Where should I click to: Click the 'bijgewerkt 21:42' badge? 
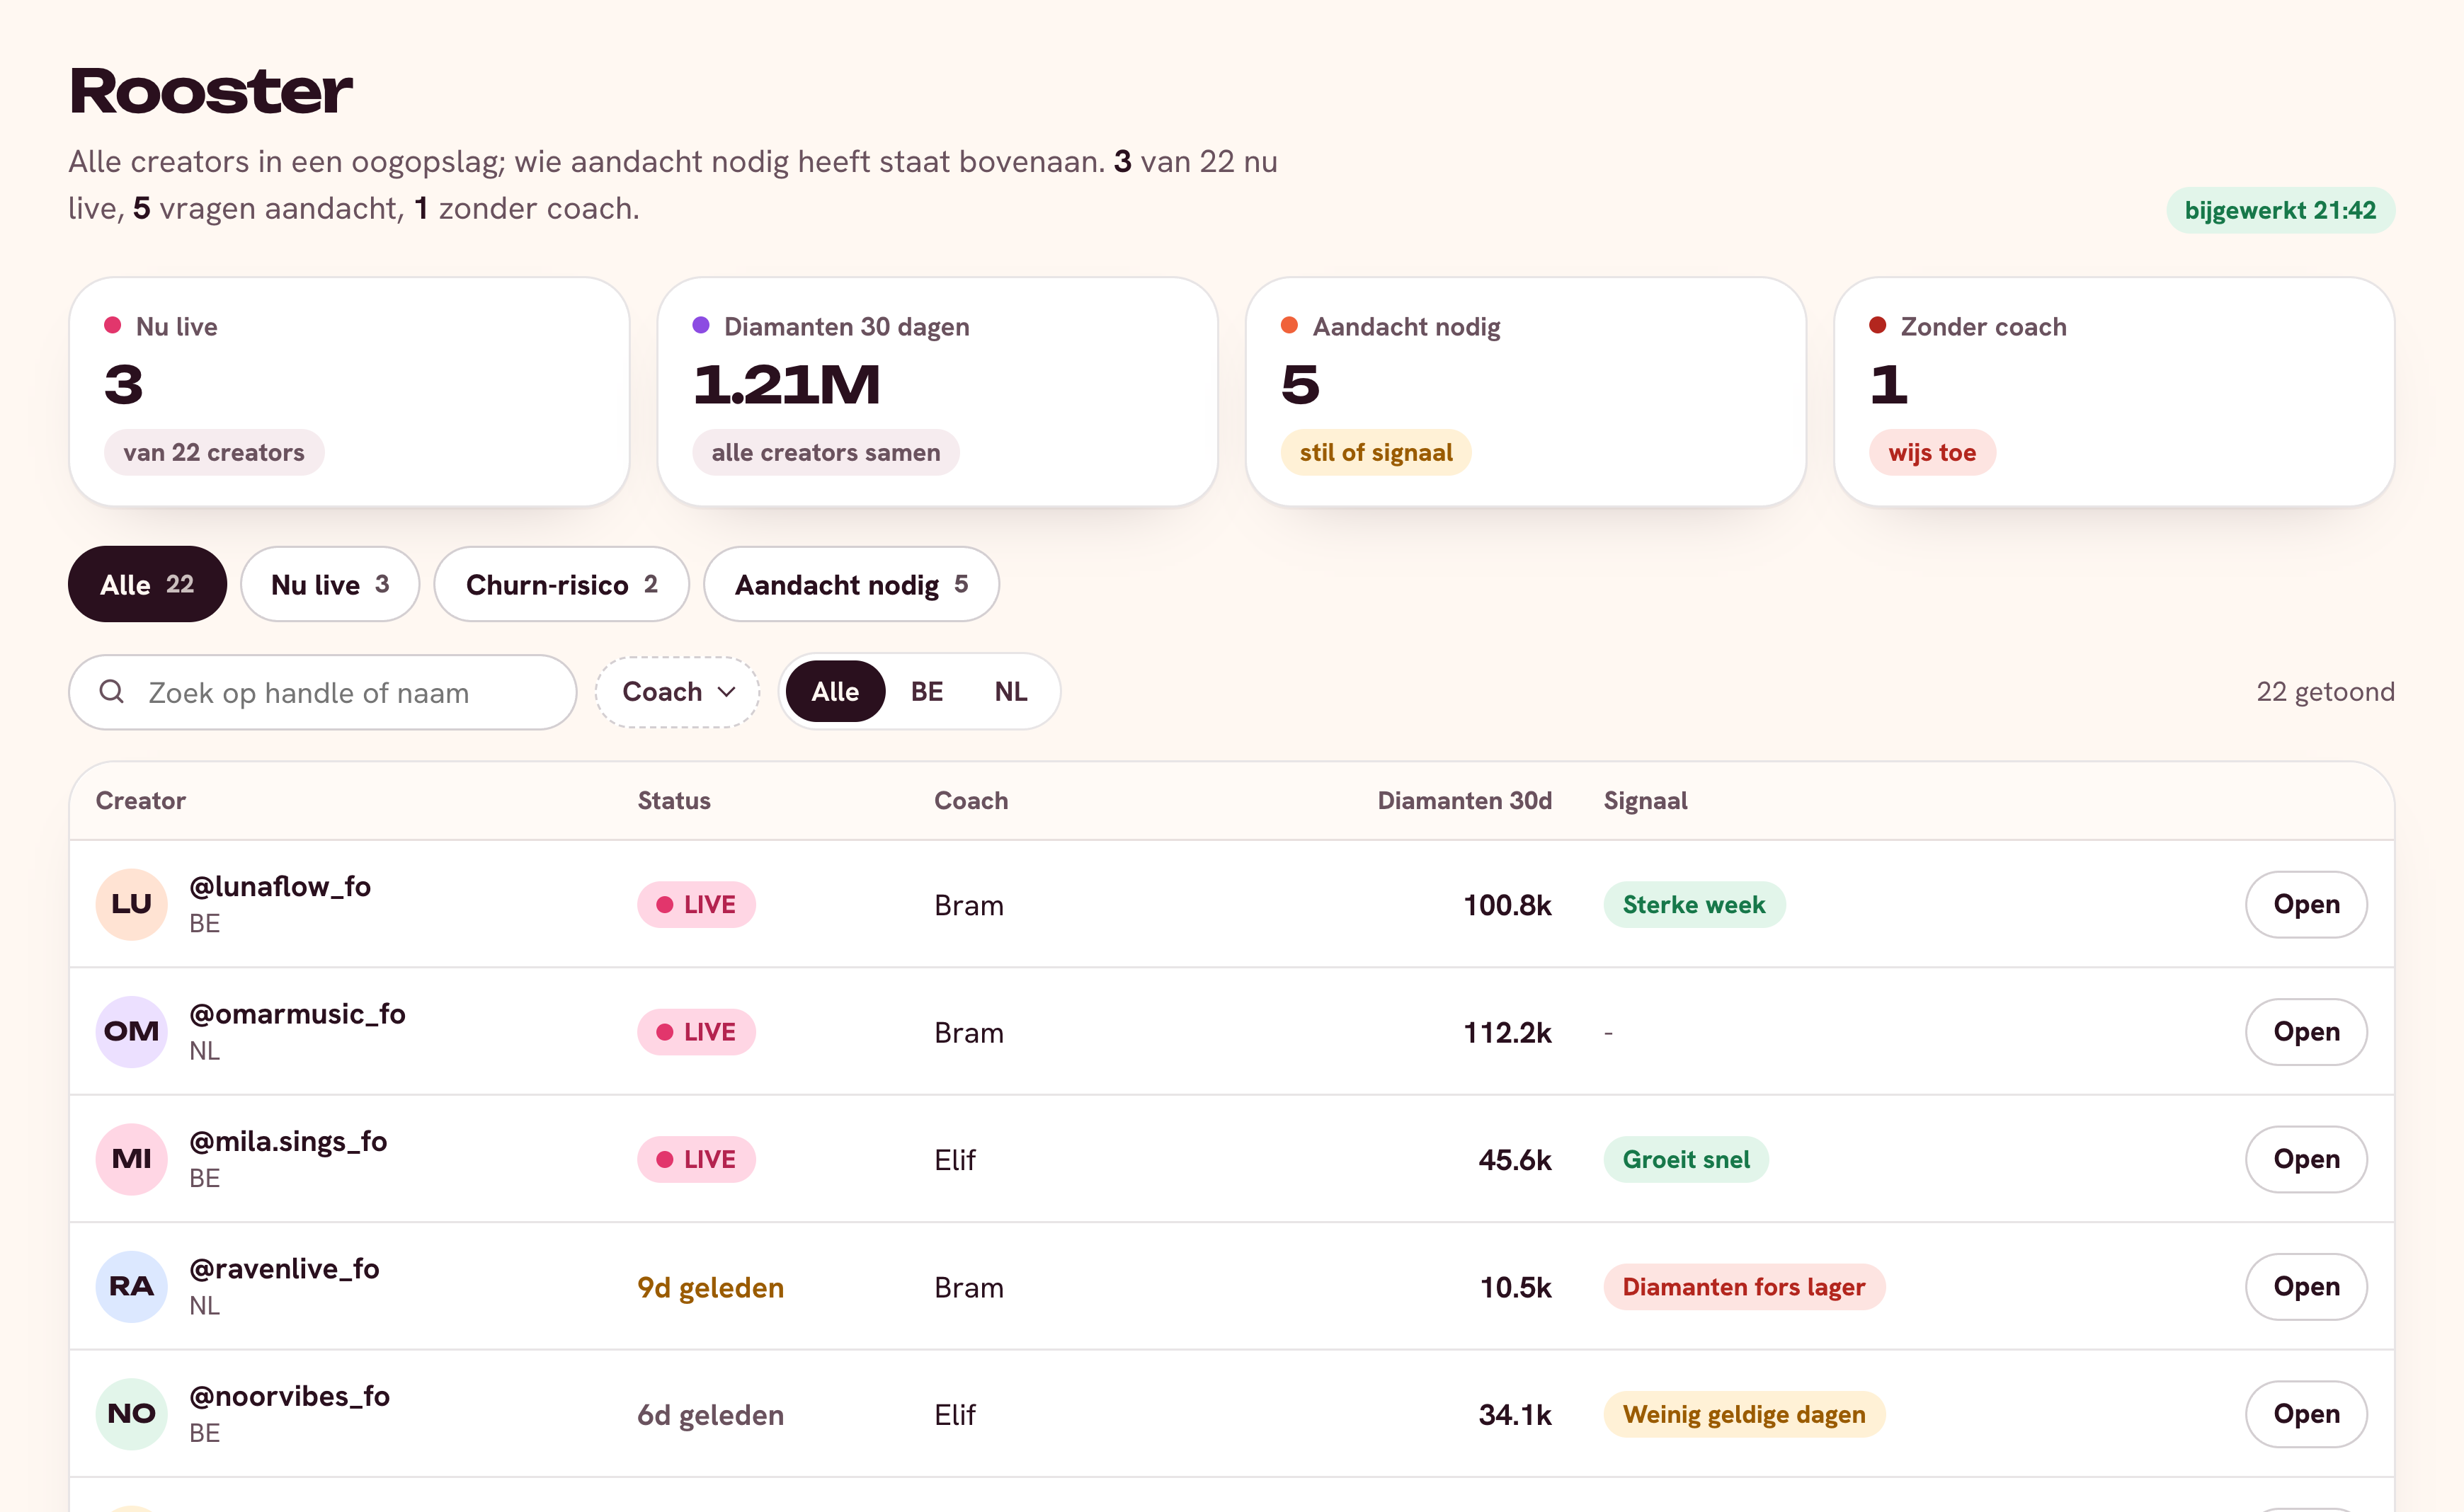[2280, 210]
